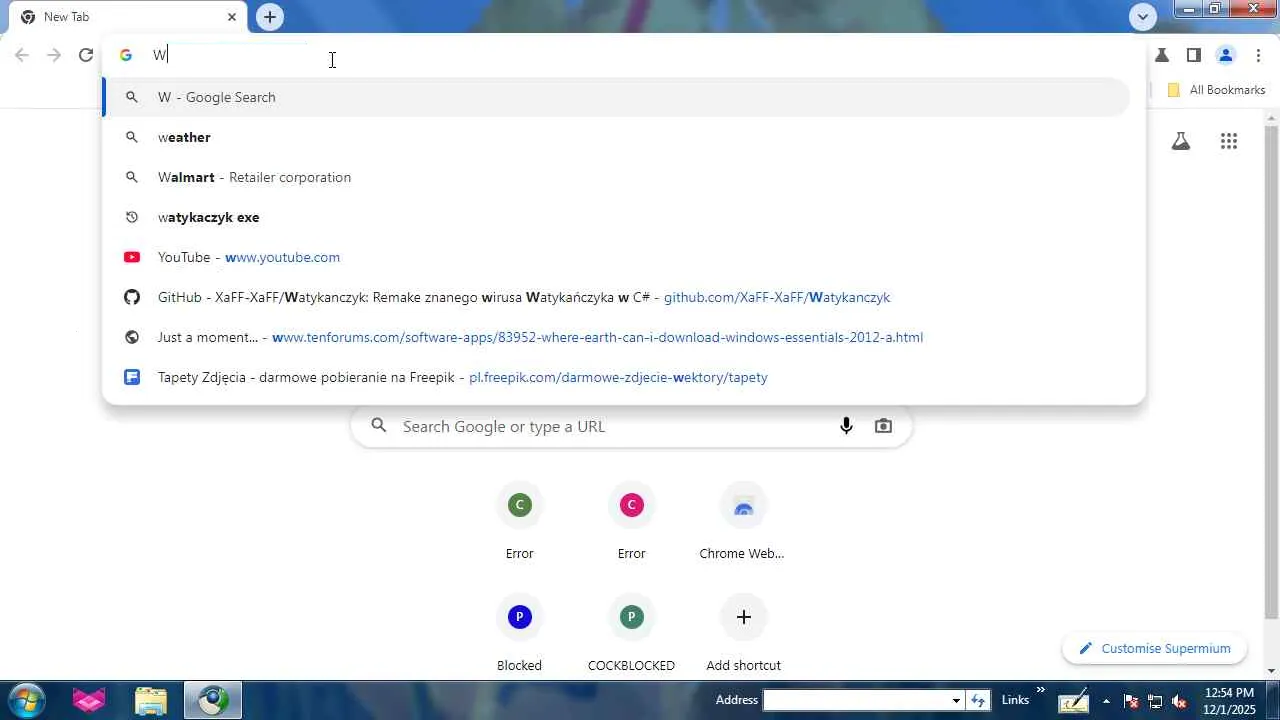The width and height of the screenshot is (1280, 720).
Task: Select the New Tab browser tab
Action: 128,17
